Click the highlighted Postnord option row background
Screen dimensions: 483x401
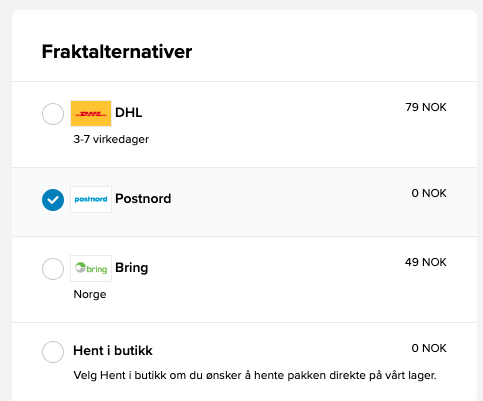point(244,202)
